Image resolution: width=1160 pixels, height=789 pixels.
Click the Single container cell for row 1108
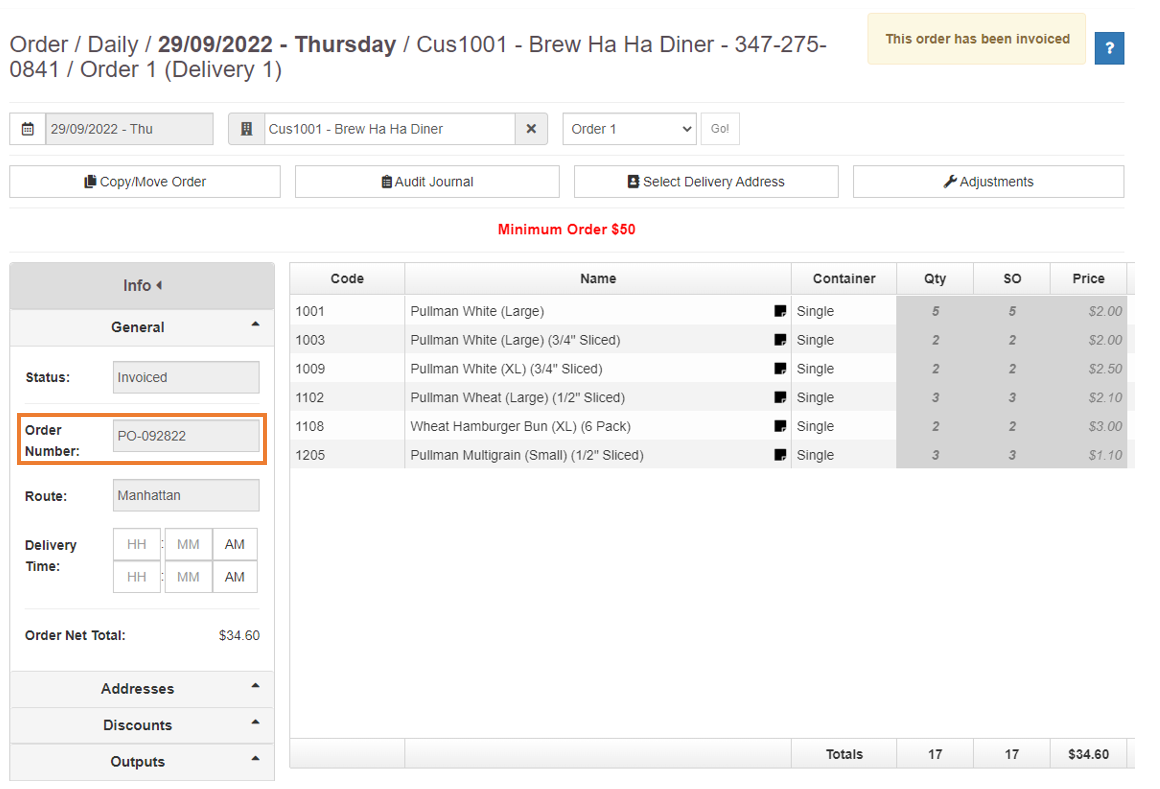(844, 427)
